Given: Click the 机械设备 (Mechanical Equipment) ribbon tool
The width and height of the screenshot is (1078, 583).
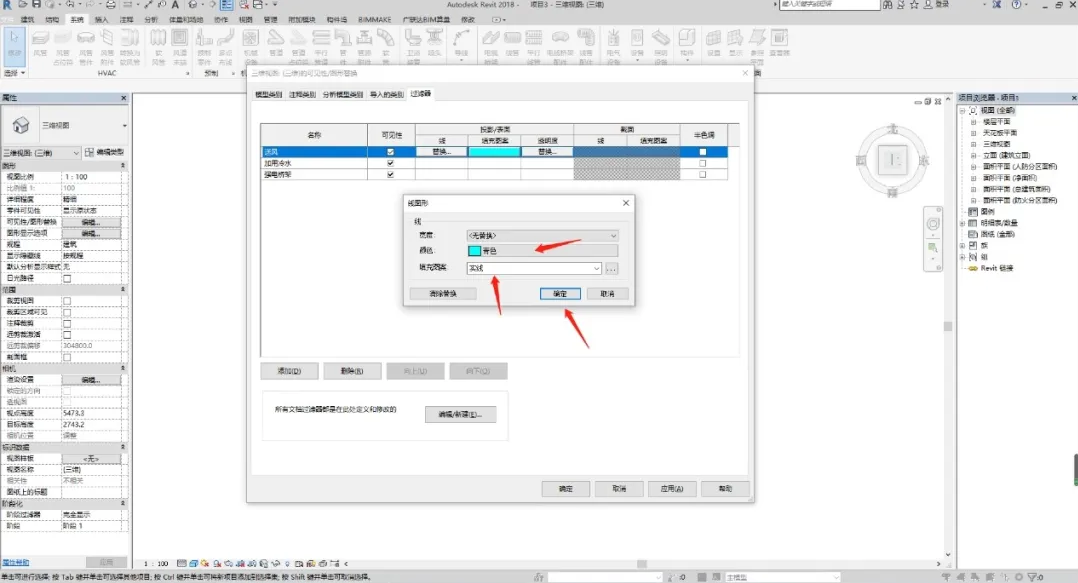Looking at the screenshot, I should pos(250,44).
